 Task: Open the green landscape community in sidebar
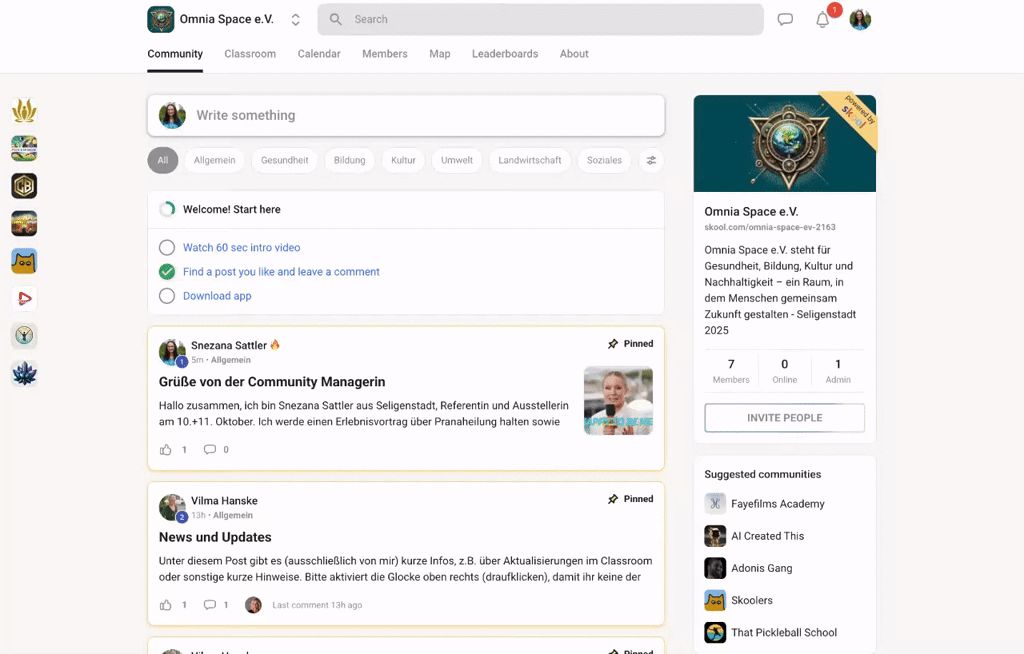[x=24, y=148]
